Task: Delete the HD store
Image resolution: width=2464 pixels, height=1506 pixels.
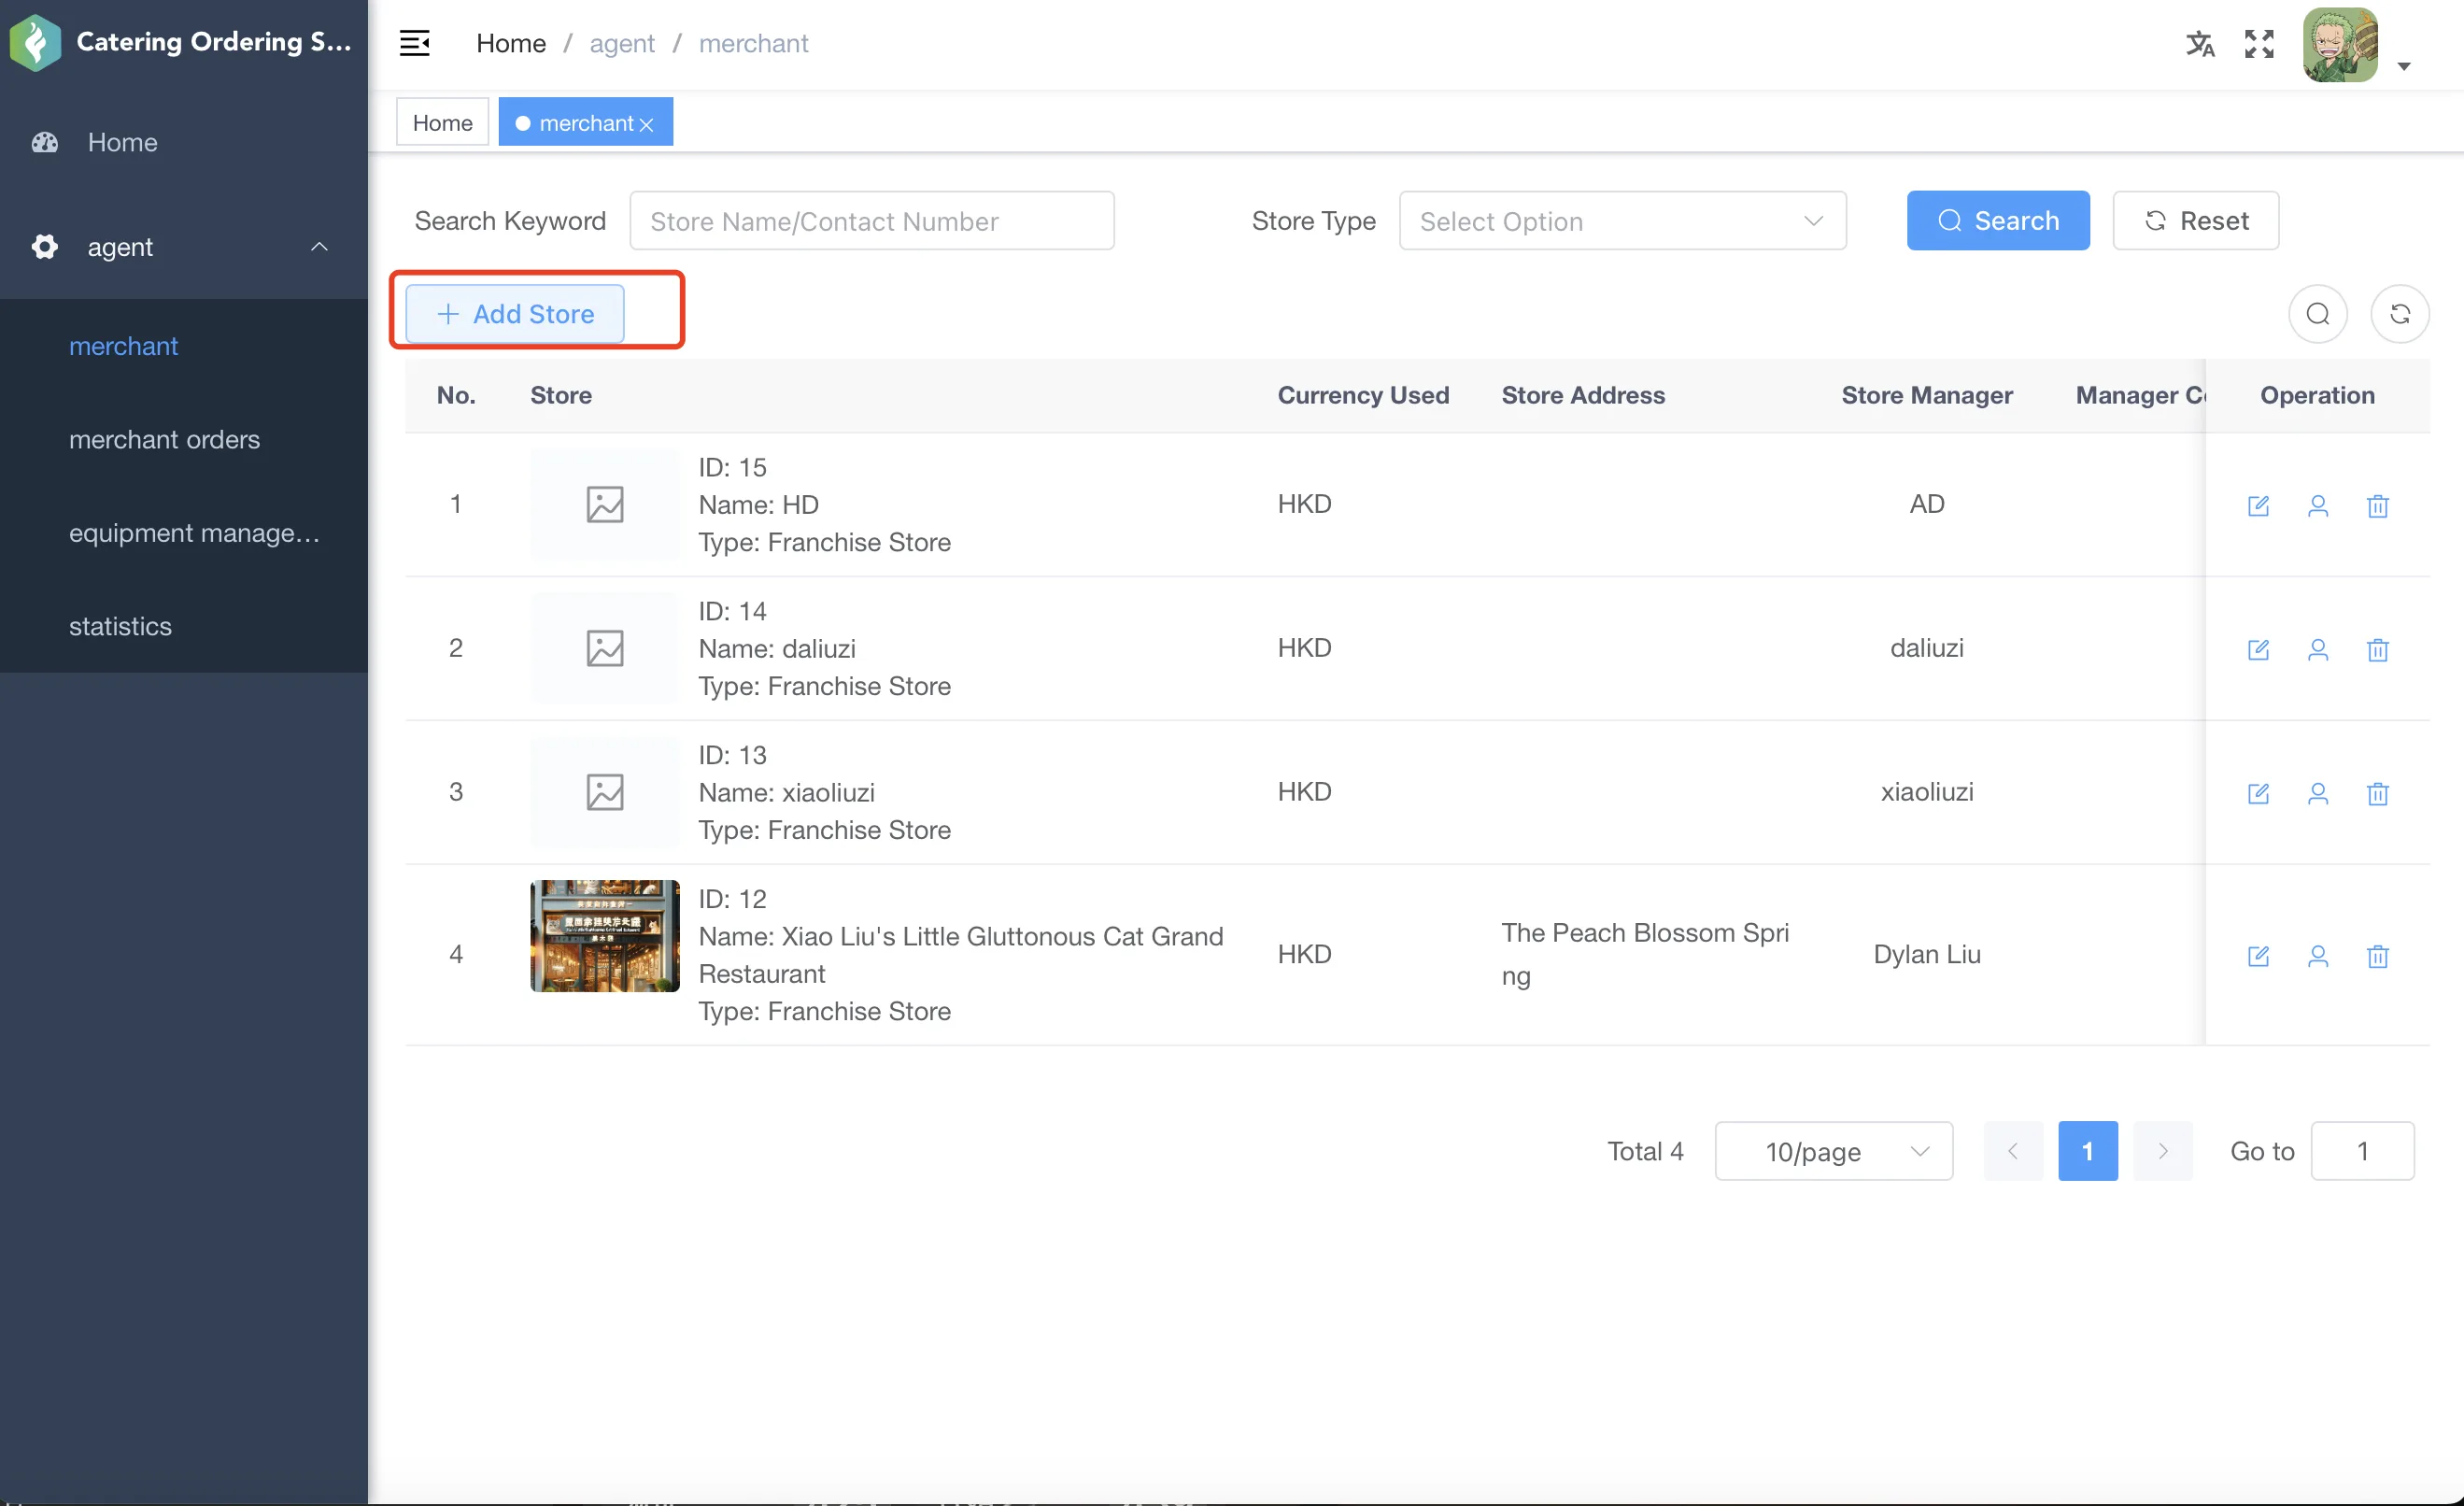Action: click(x=2378, y=506)
